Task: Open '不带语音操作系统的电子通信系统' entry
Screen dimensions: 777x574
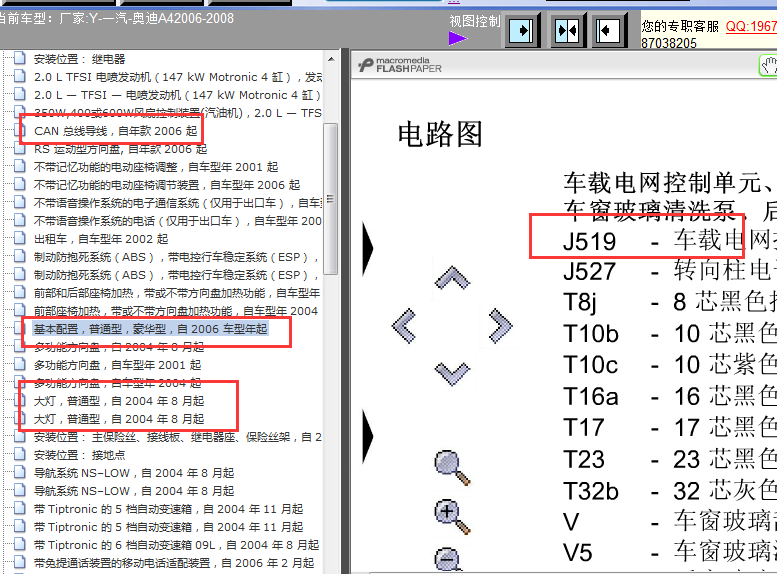Action: click(x=178, y=203)
